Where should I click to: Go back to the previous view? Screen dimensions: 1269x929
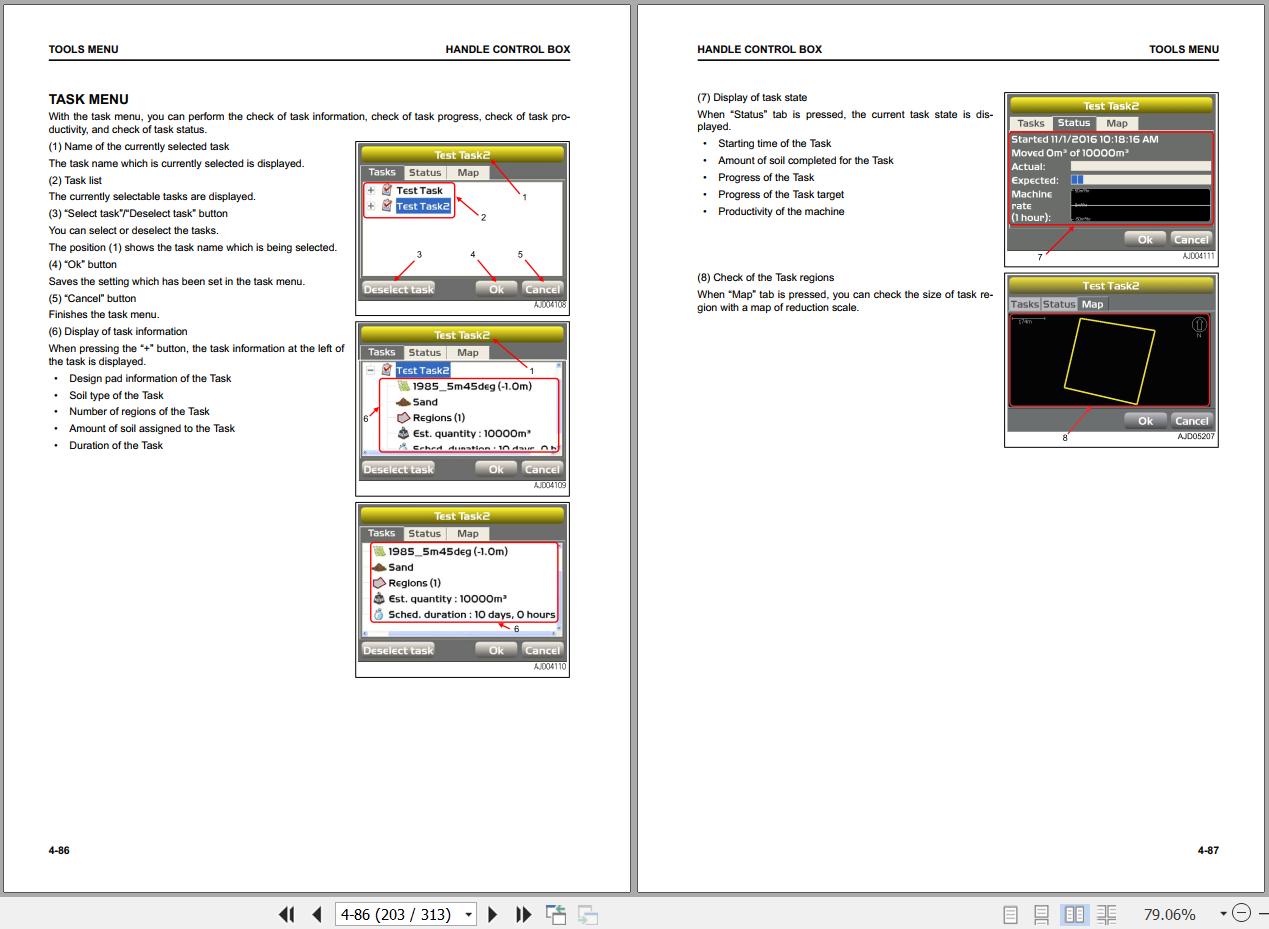556,914
